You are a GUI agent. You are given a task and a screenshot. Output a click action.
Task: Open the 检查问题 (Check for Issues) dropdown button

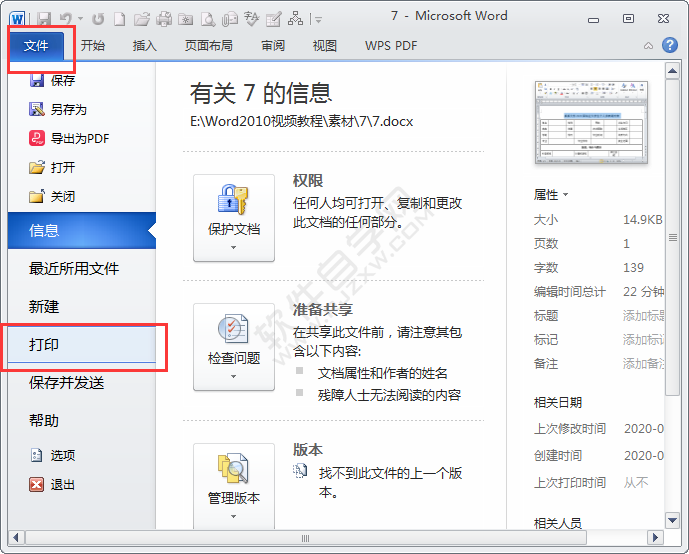coord(234,347)
